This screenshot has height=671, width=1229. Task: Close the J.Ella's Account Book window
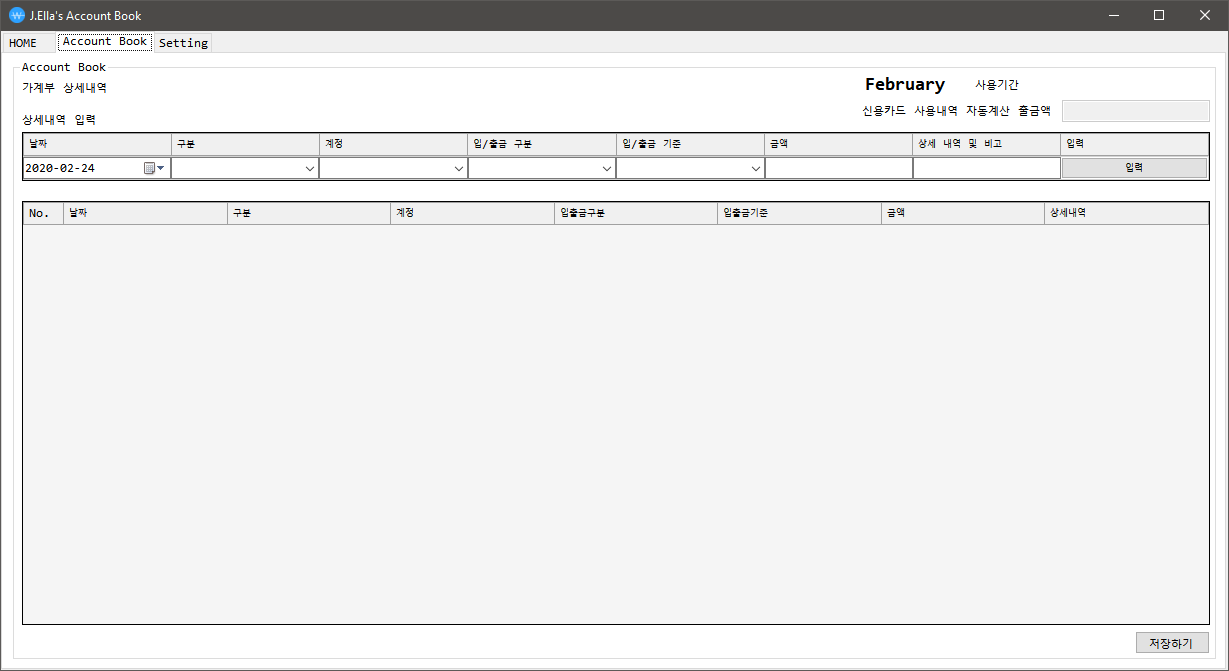click(x=1205, y=15)
